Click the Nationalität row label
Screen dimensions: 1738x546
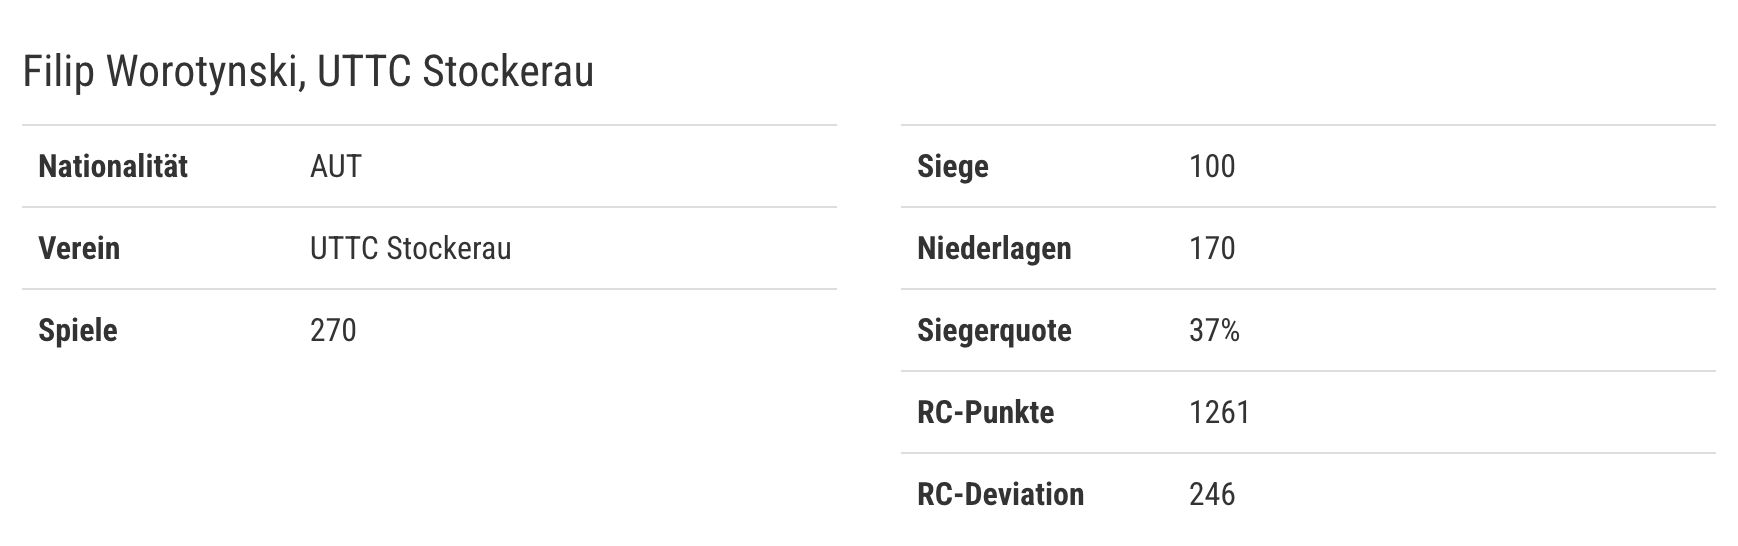[x=113, y=166]
